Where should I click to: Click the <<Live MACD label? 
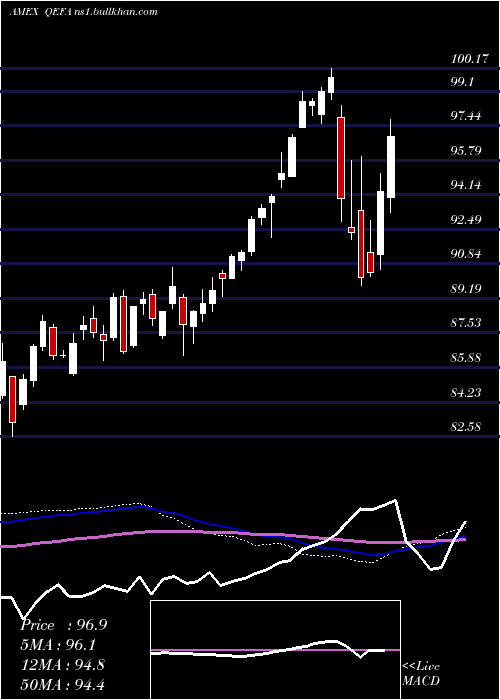(421, 674)
